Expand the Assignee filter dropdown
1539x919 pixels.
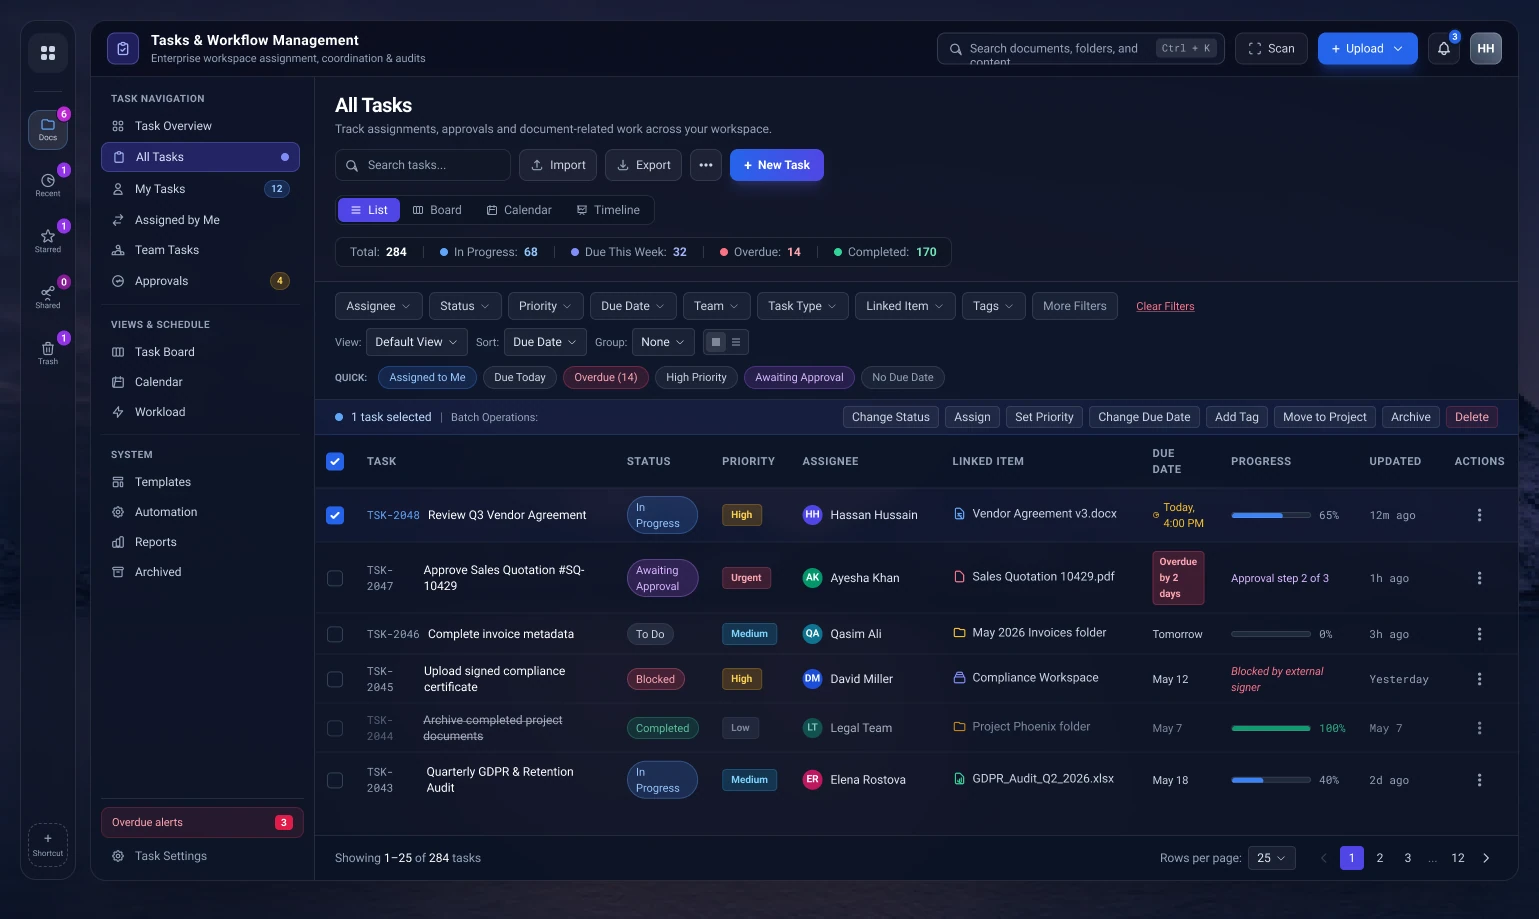[378, 306]
